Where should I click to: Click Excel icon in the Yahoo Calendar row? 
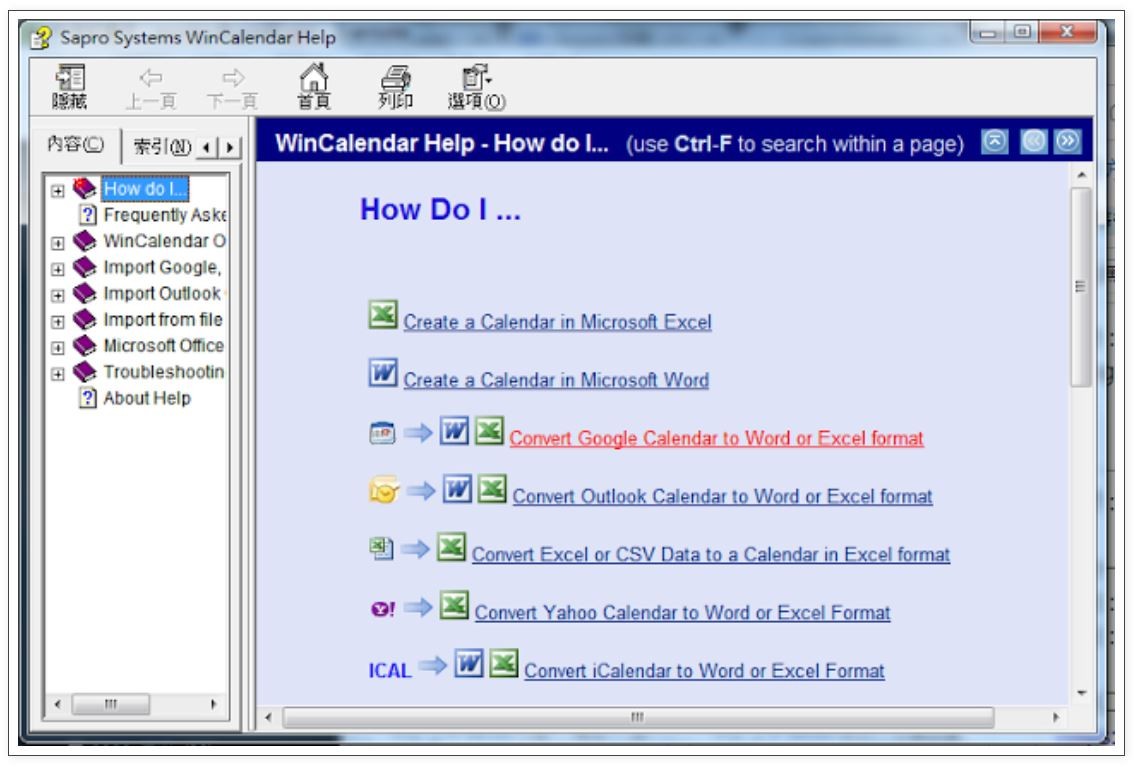(x=455, y=605)
